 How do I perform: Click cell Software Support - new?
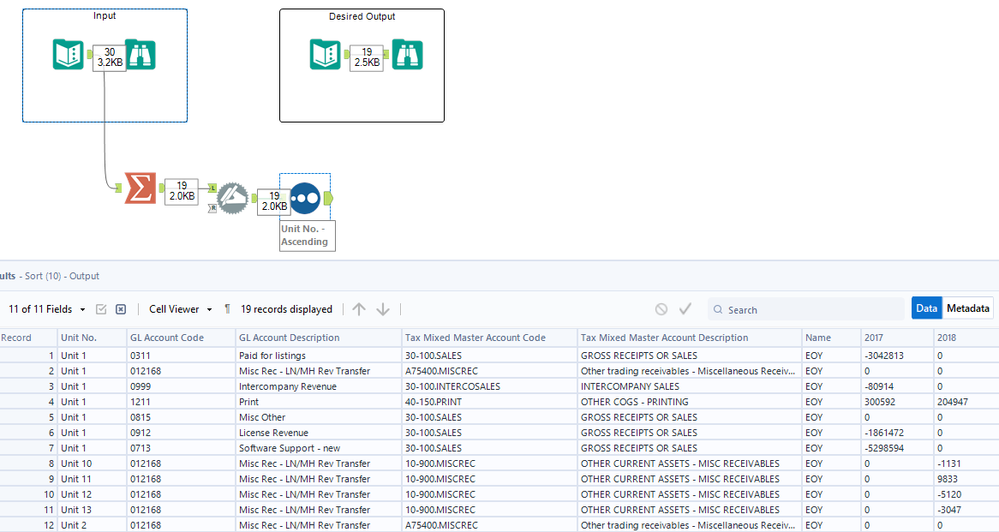(319, 448)
